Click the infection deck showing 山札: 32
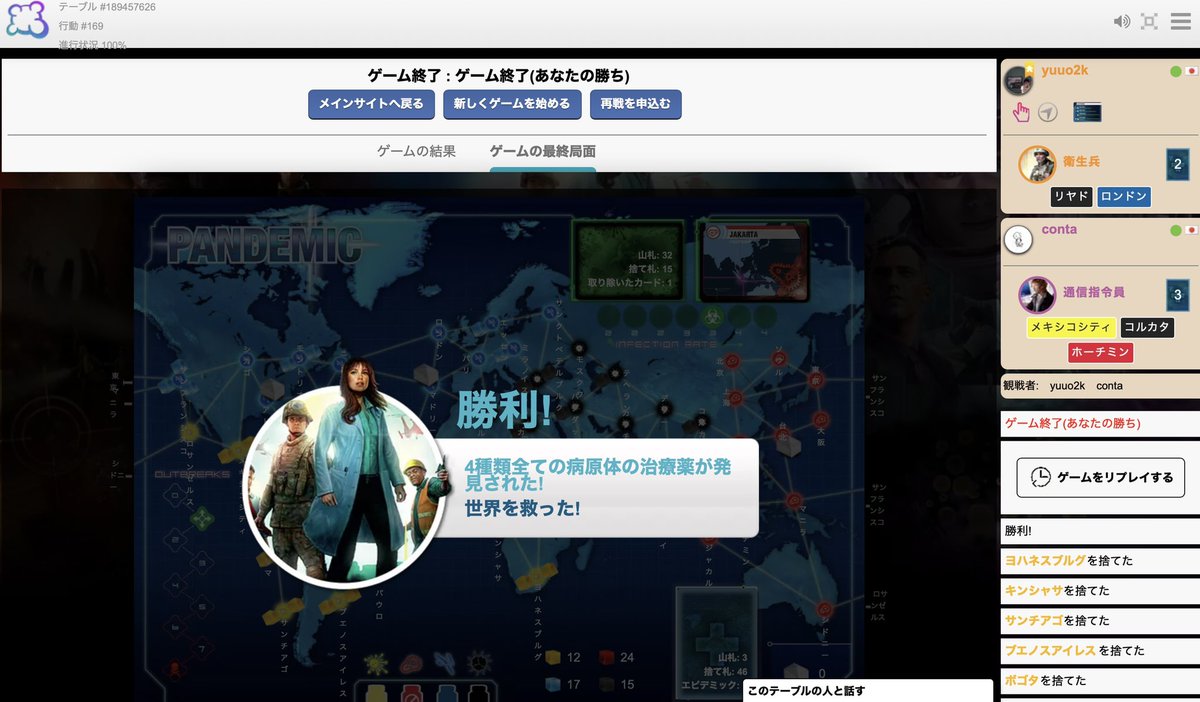The image size is (1200, 702). 627,259
